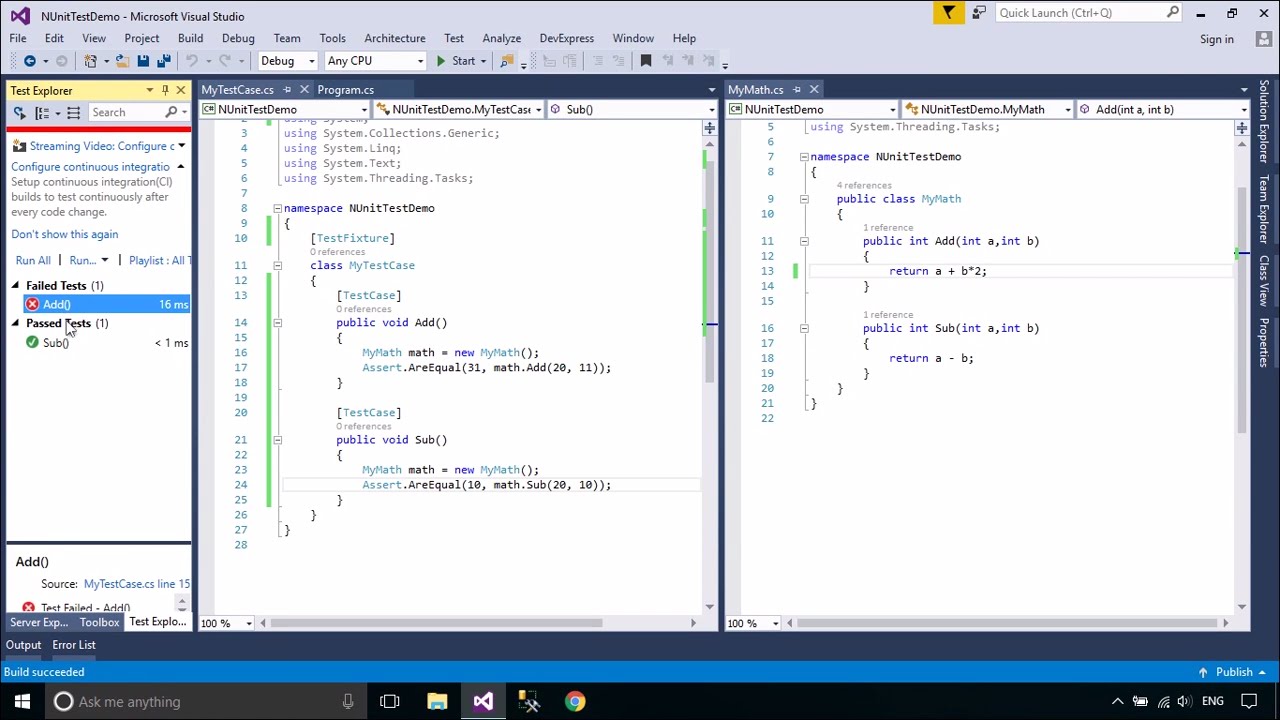This screenshot has width=1280, height=720.
Task: Collapse MyMath class outline in MyMath.cs
Action: point(803,199)
